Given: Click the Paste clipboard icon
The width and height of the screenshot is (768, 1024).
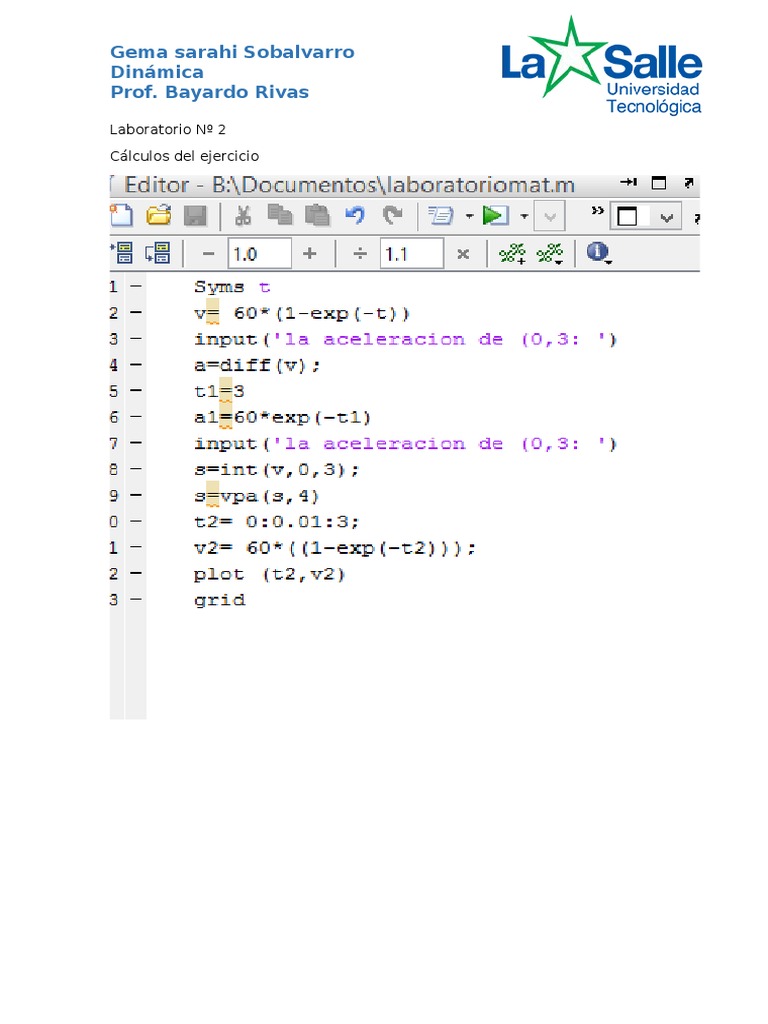Looking at the screenshot, I should [318, 216].
